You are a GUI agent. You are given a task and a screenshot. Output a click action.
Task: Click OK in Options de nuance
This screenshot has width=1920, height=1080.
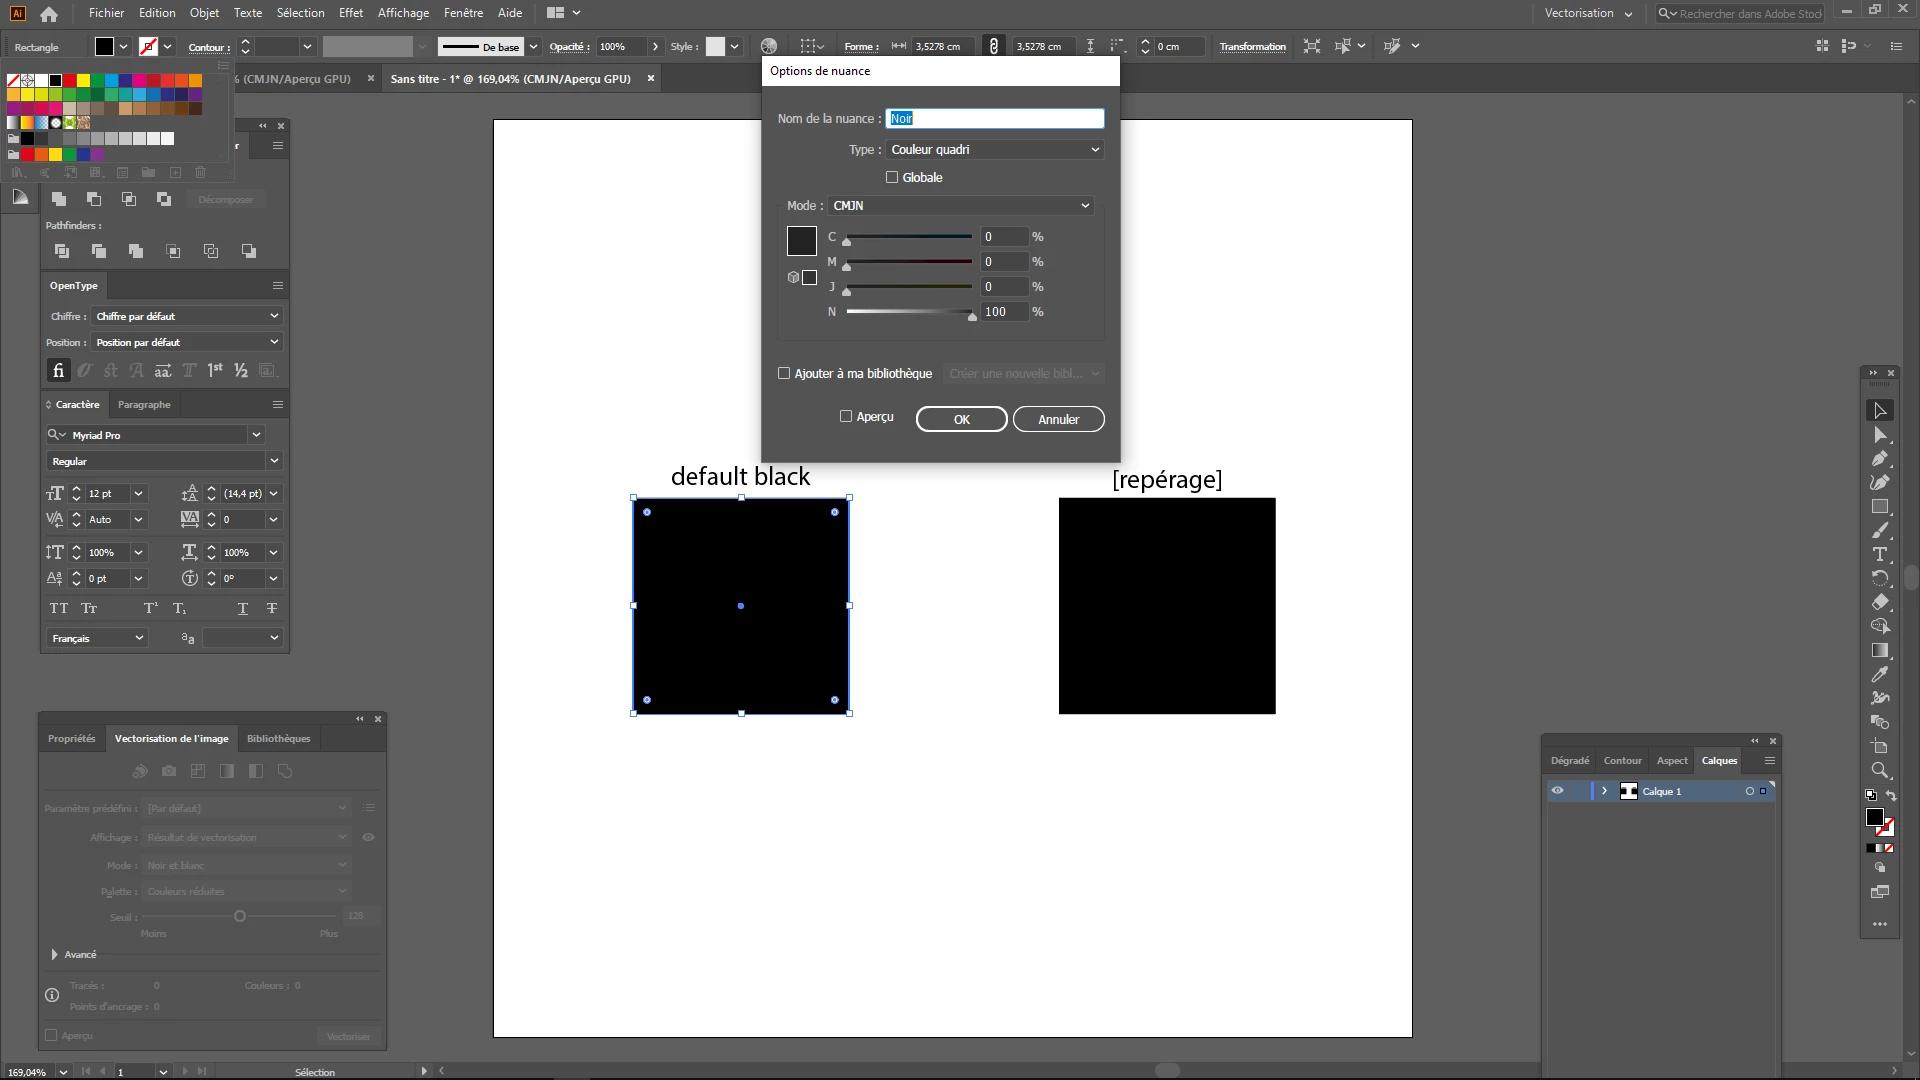point(961,419)
